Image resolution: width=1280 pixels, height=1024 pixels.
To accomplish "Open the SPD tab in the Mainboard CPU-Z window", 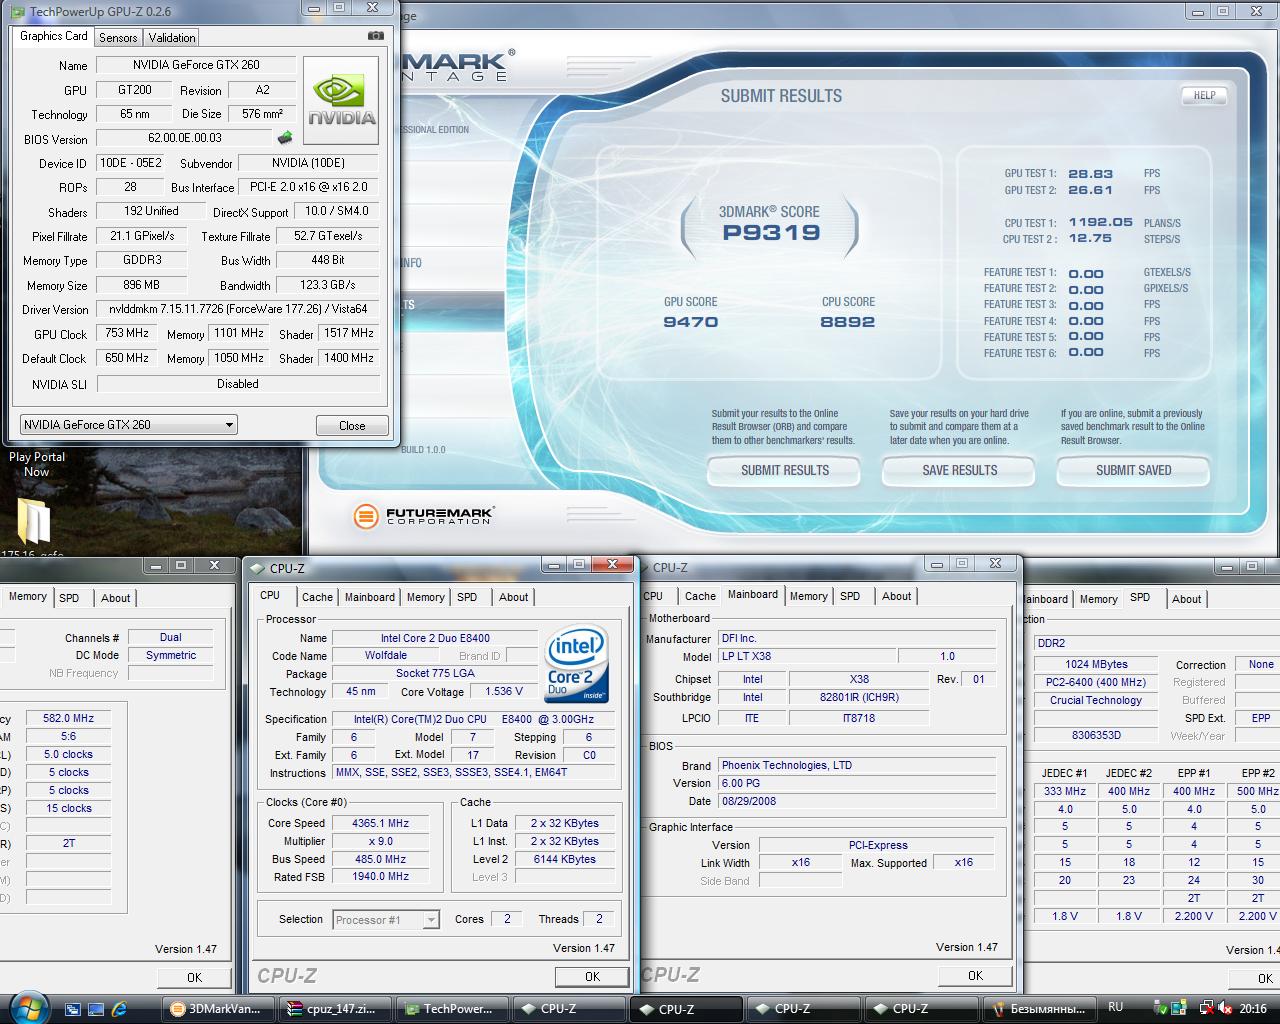I will [850, 596].
